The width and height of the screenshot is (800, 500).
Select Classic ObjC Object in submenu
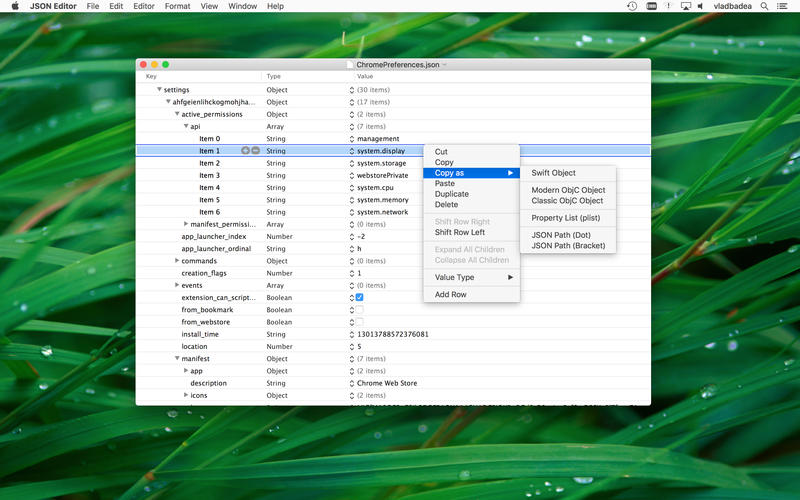point(568,201)
